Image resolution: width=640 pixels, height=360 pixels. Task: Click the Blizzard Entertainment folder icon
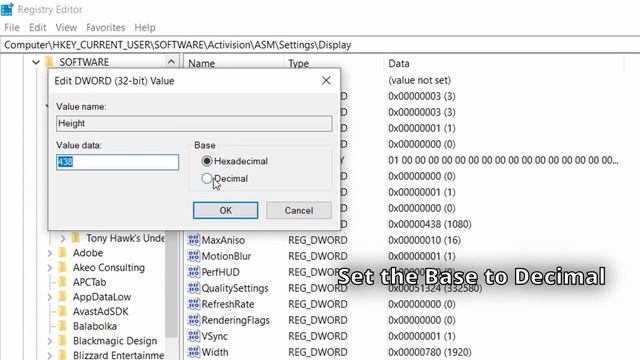(62, 355)
